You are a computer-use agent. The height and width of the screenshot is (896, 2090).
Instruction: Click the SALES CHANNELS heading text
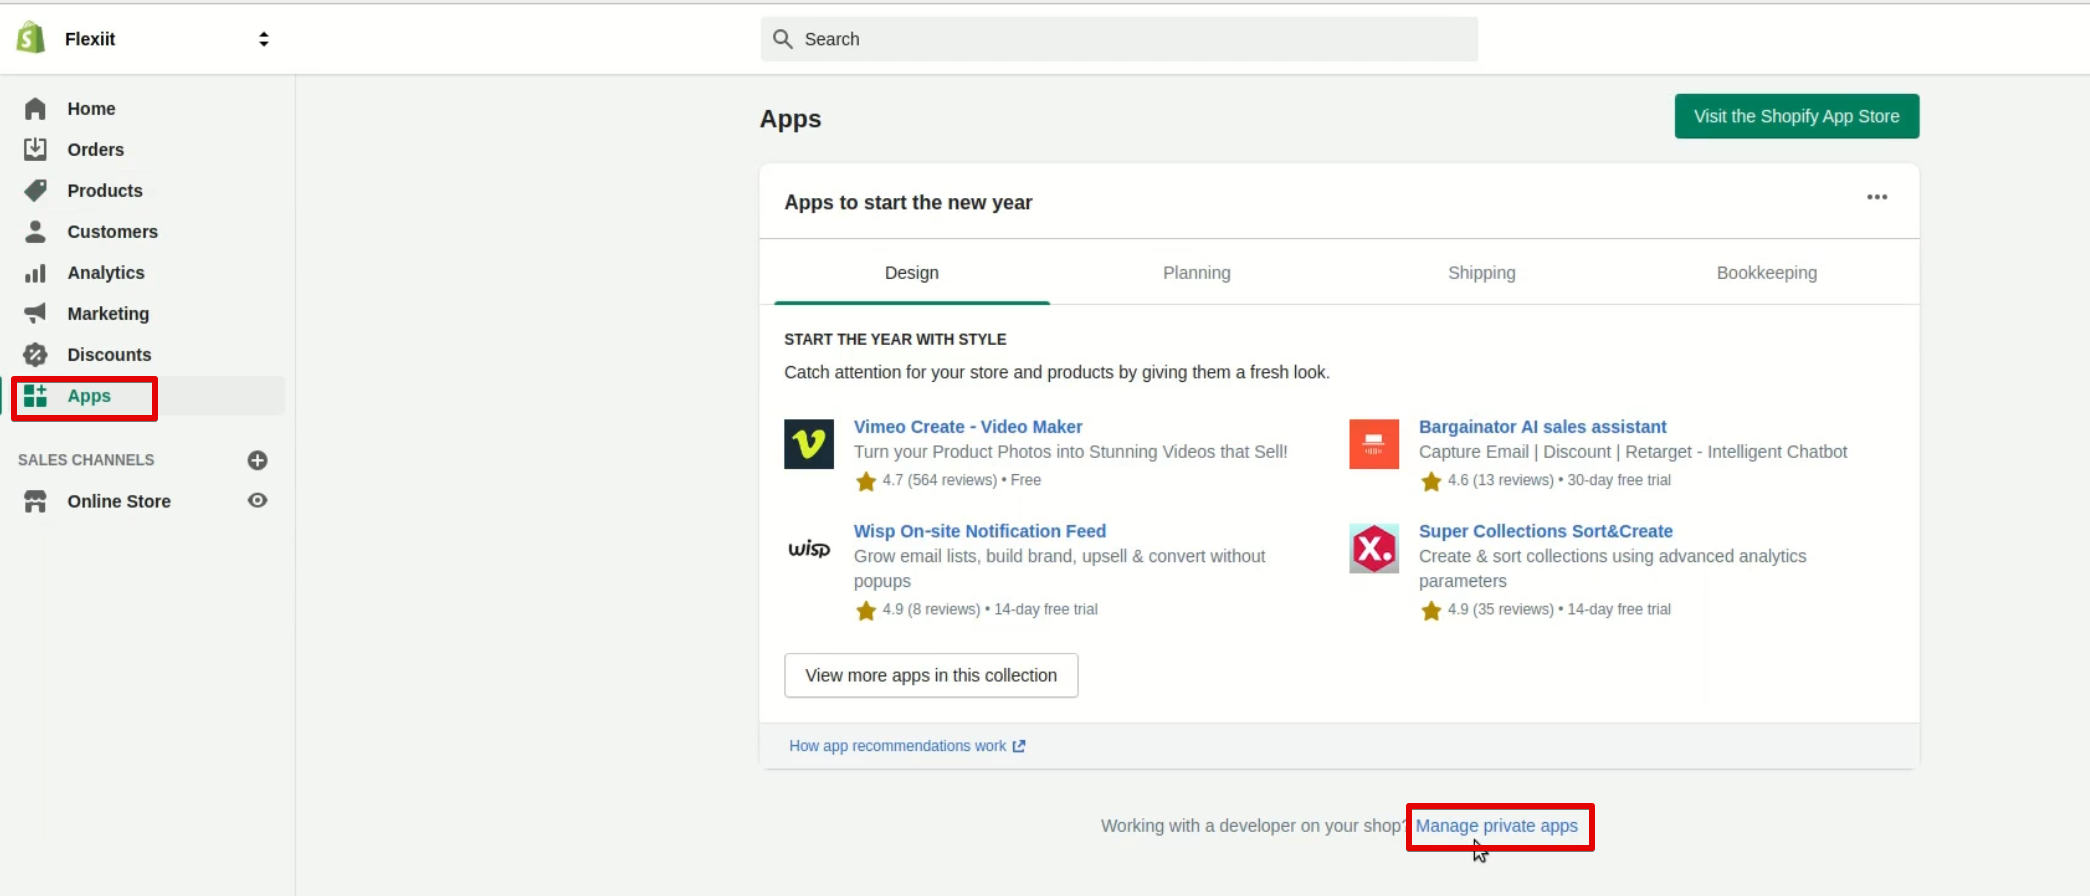86,460
